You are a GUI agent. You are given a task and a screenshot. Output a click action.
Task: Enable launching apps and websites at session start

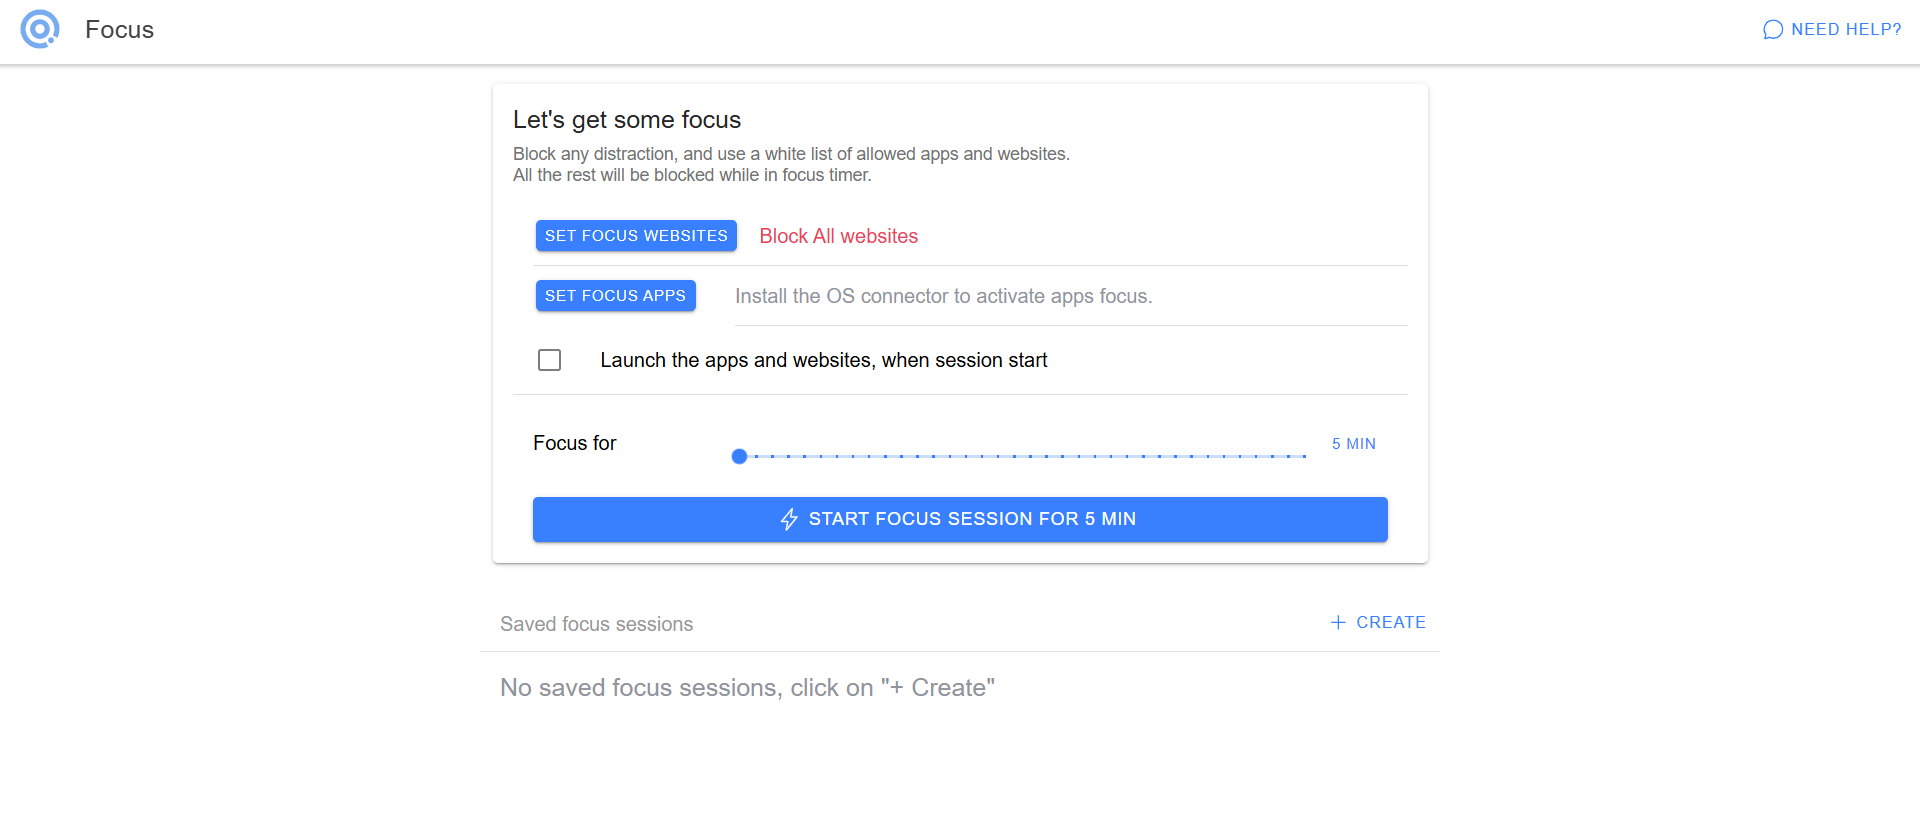point(549,360)
